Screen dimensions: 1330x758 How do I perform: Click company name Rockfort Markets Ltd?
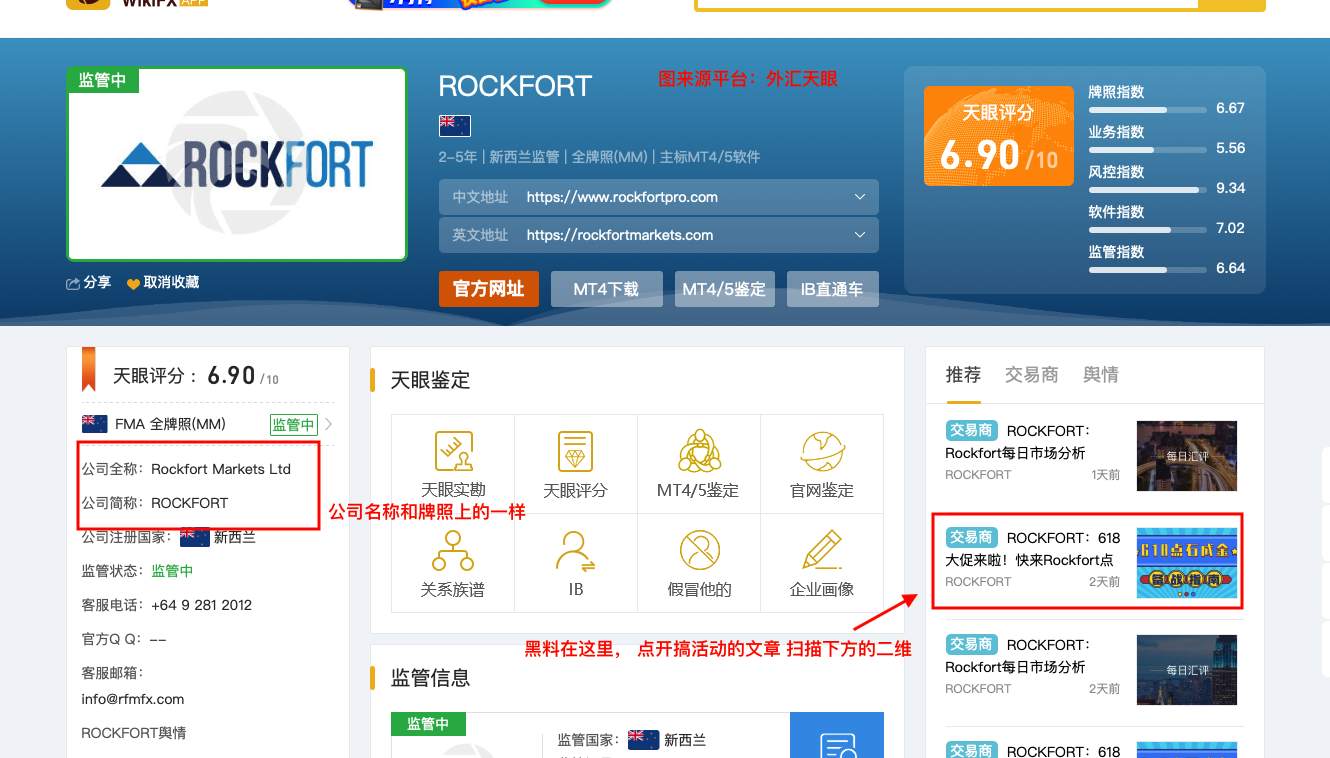(221, 469)
